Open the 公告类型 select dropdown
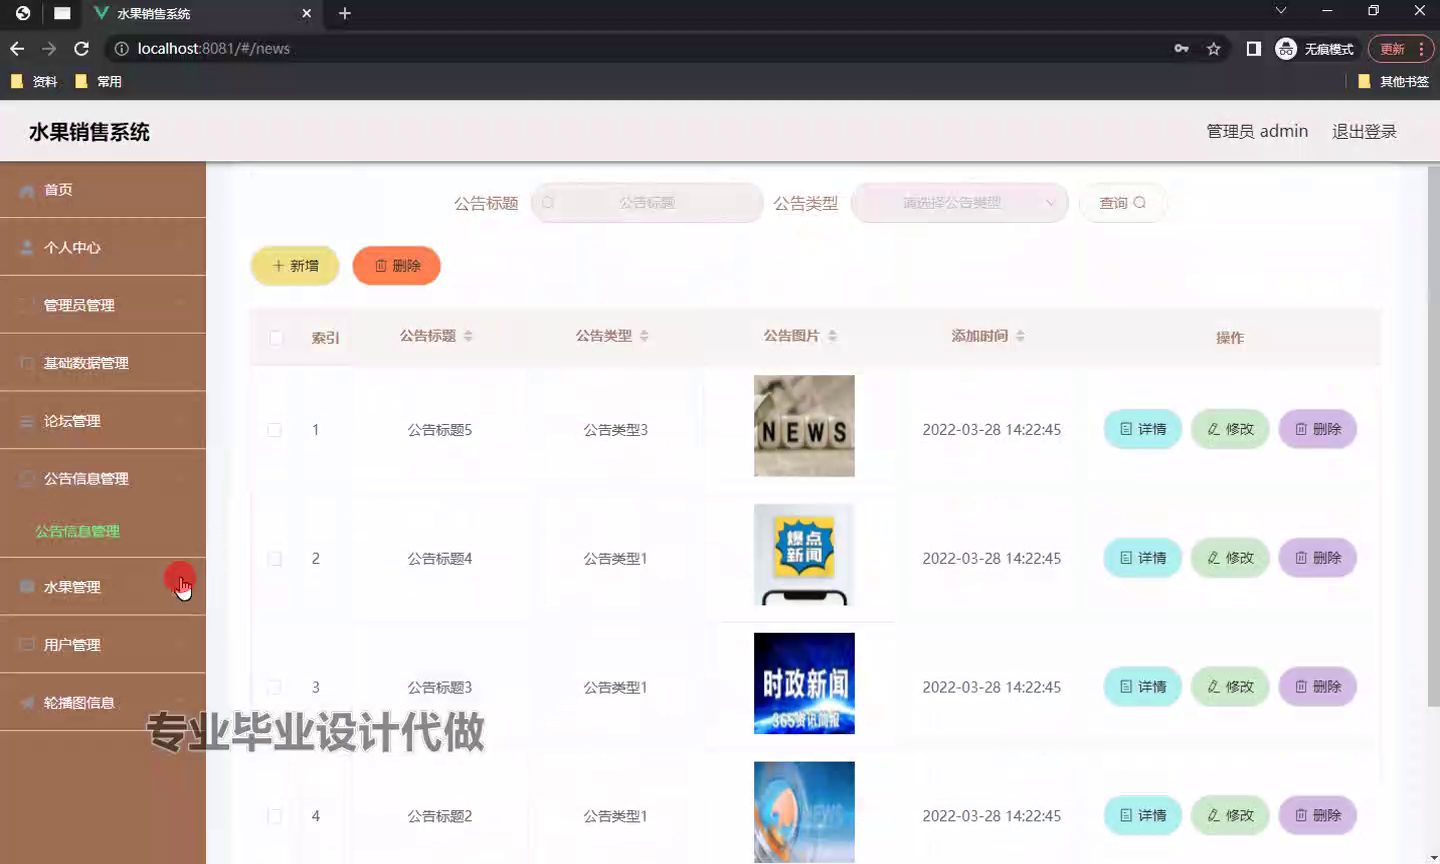The width and height of the screenshot is (1440, 864). (959, 202)
